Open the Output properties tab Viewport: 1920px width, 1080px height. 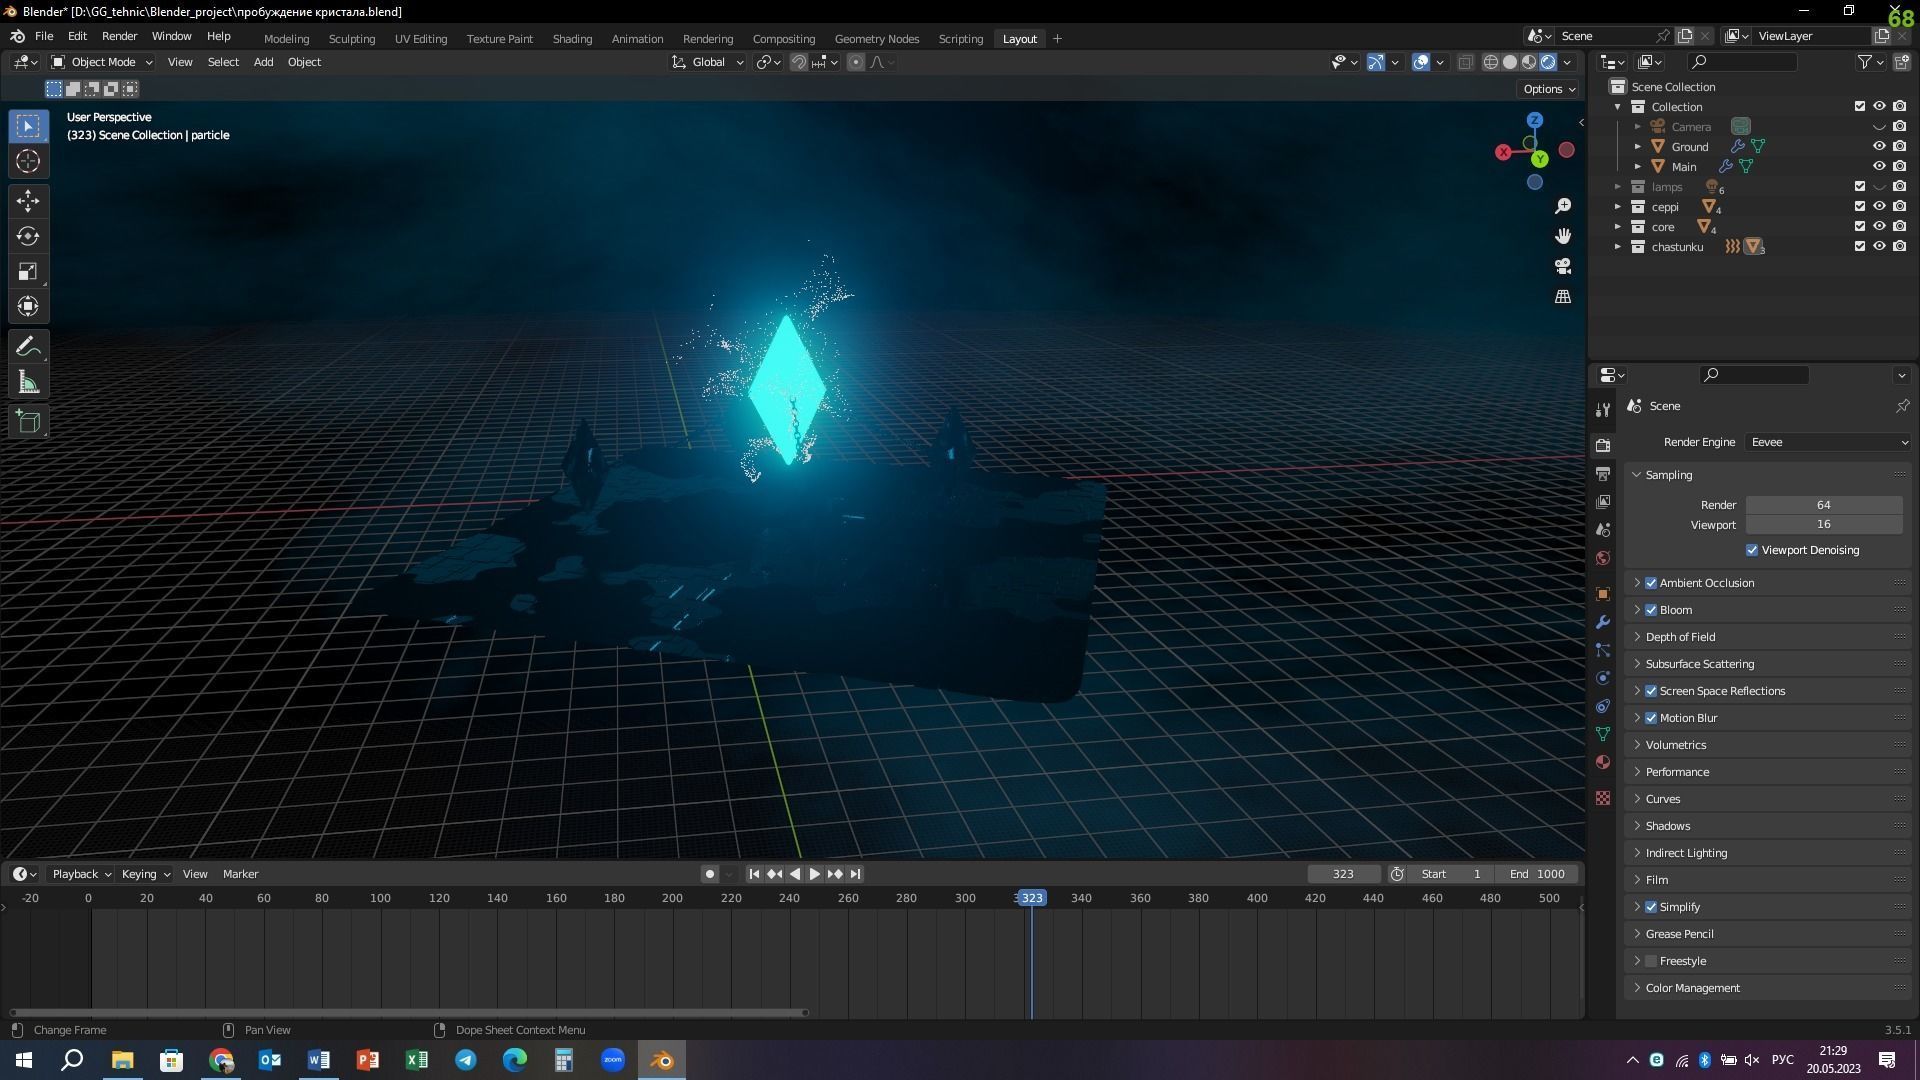click(1603, 473)
